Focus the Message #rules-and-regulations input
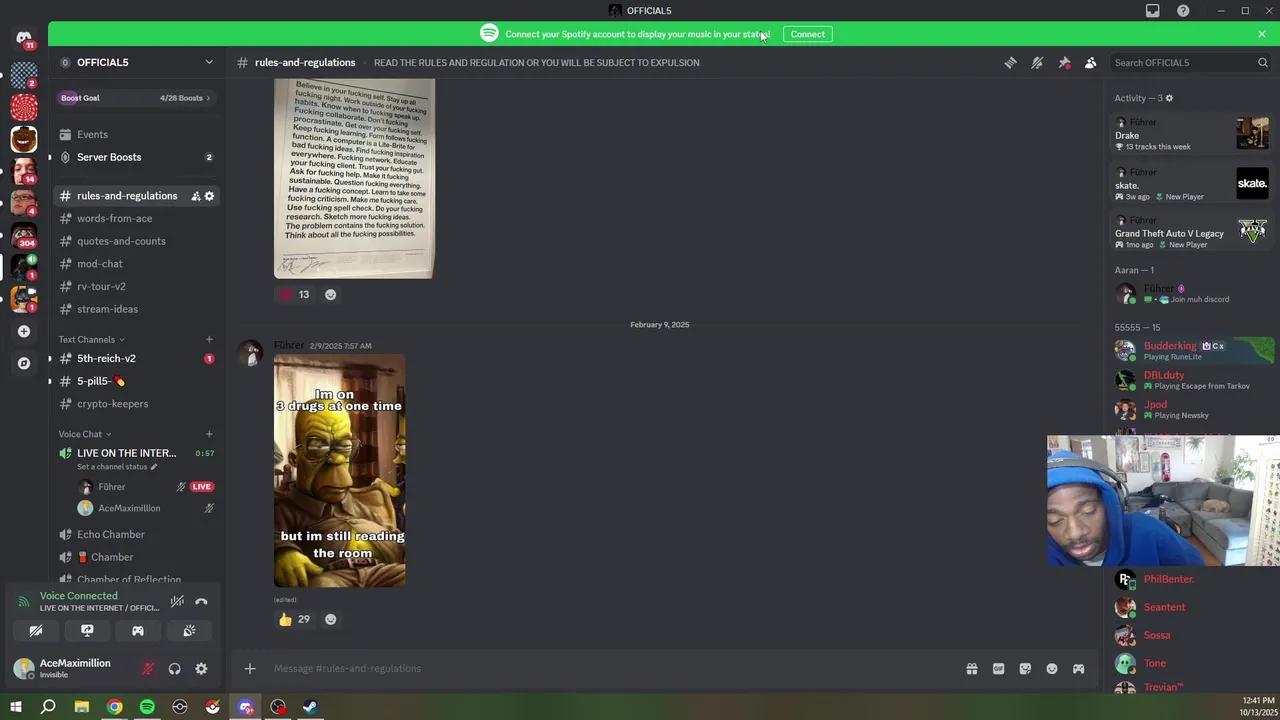 tap(610, 668)
